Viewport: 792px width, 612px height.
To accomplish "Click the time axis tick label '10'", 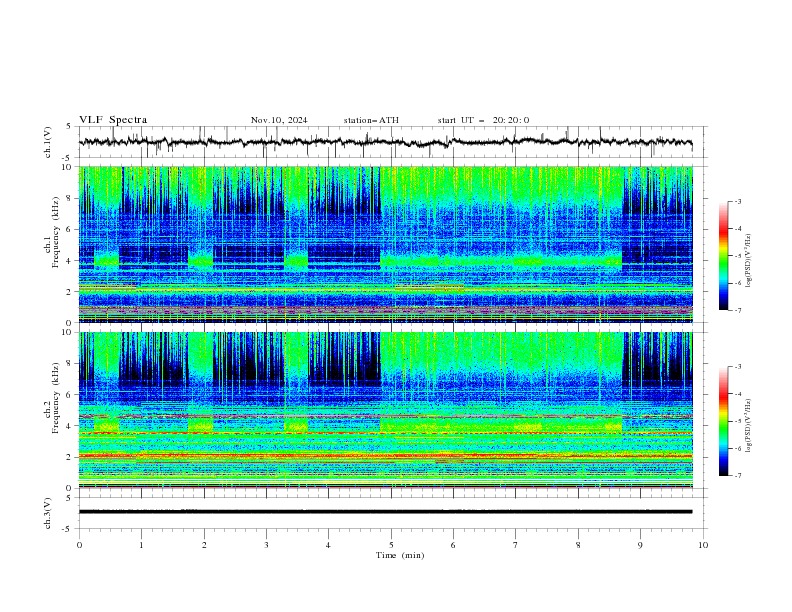I will tap(703, 545).
